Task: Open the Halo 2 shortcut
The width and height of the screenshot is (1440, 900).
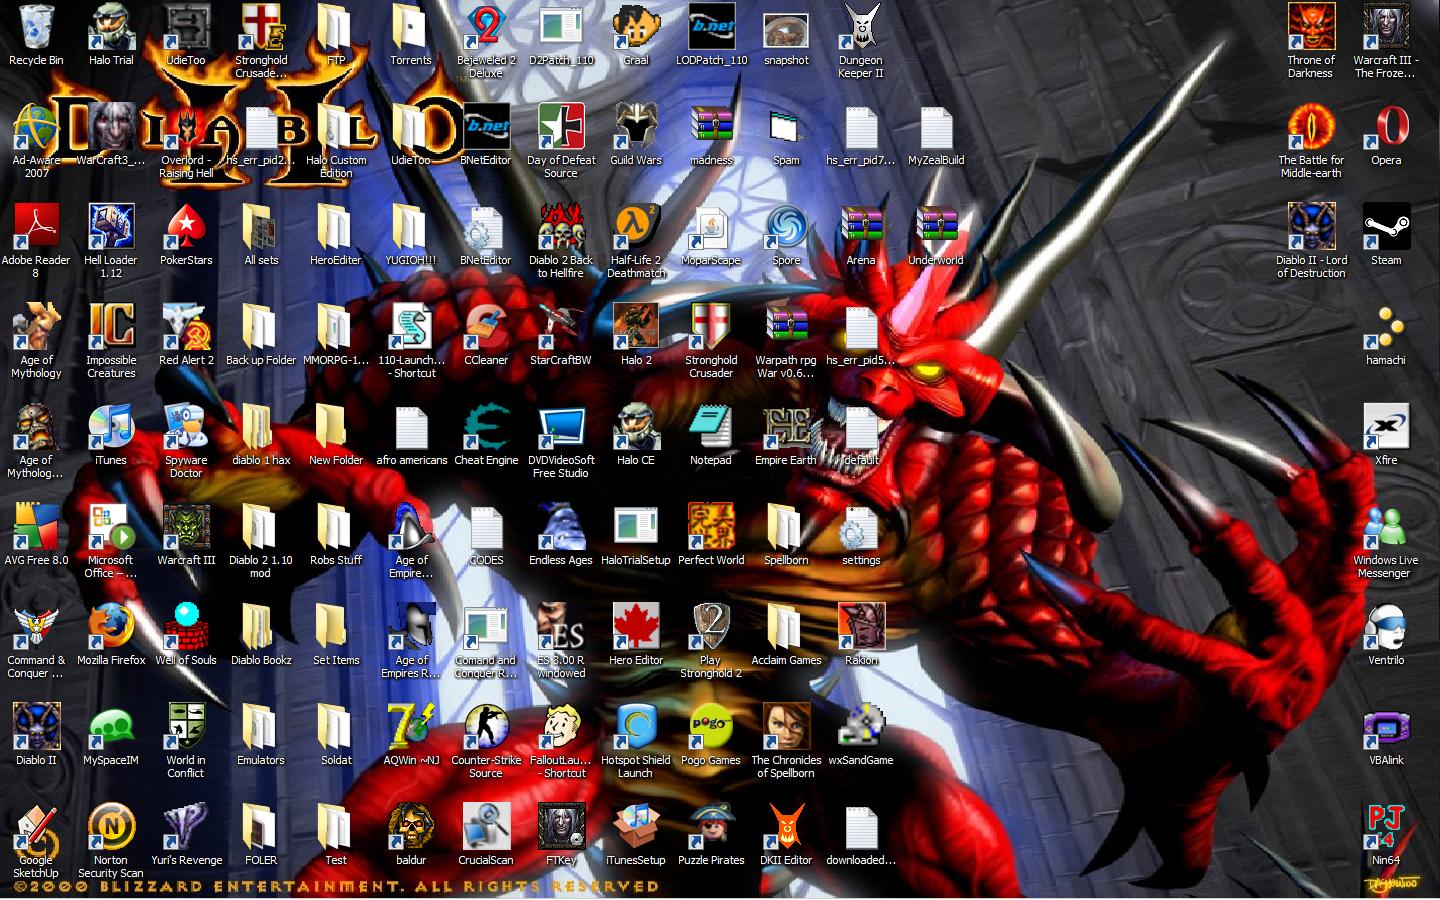Action: coord(636,327)
